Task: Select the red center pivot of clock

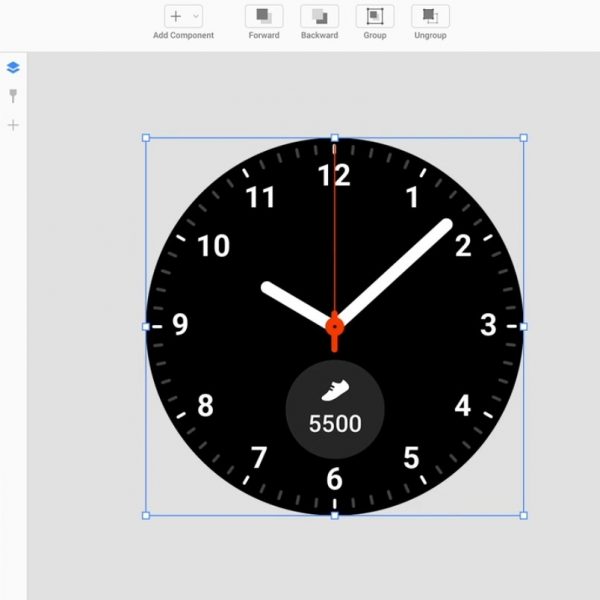Action: click(334, 326)
